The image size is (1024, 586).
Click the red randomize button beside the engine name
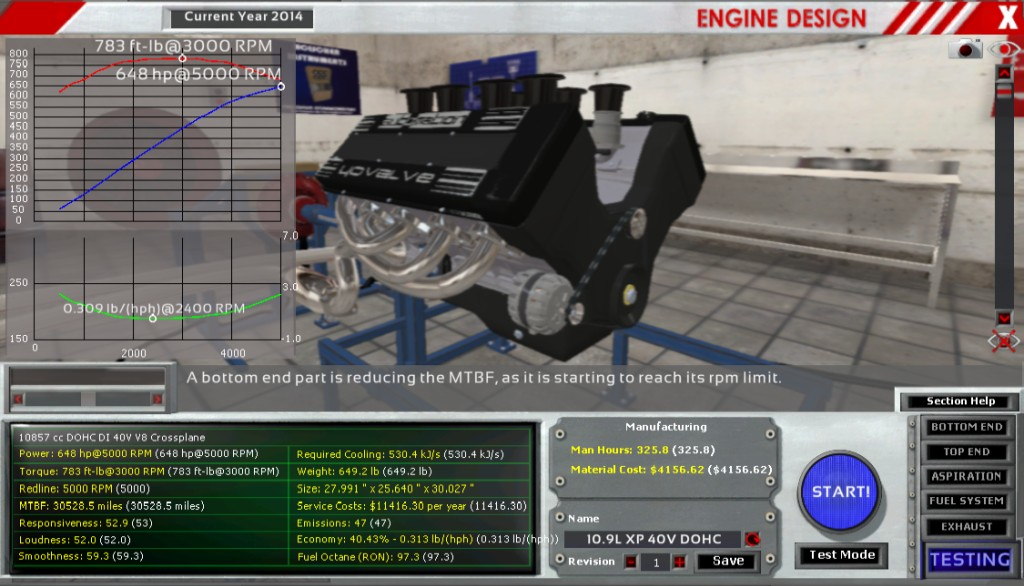tap(752, 539)
